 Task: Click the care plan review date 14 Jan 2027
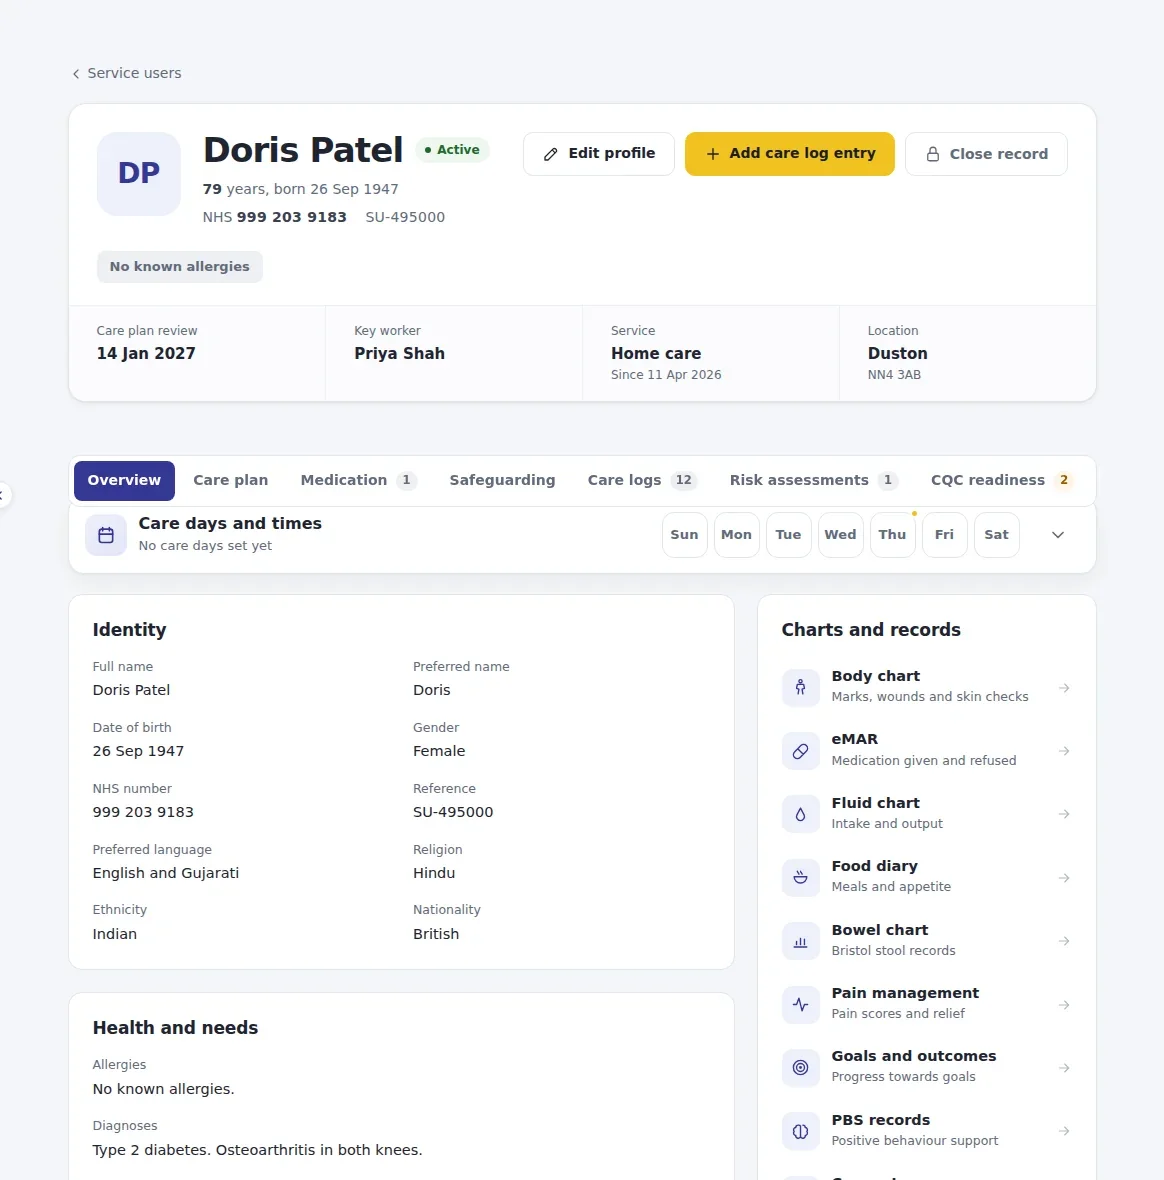[x=146, y=354]
